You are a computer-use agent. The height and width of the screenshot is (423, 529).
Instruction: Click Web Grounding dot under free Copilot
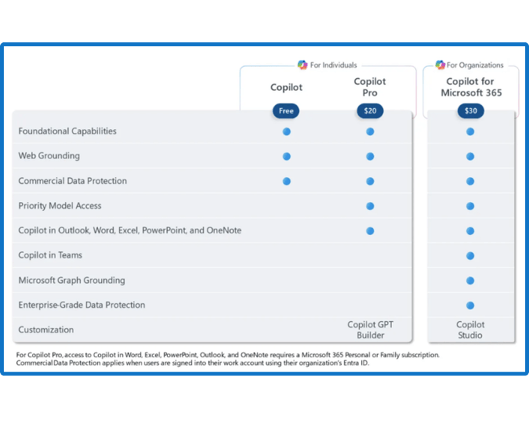tap(286, 157)
